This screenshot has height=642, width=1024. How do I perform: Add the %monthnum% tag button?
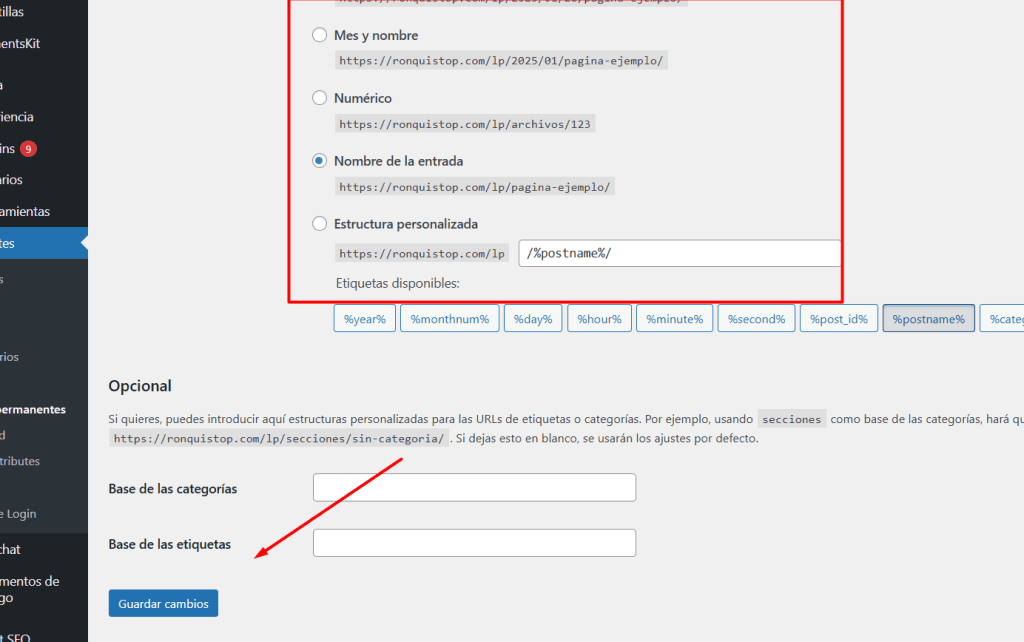click(x=449, y=319)
